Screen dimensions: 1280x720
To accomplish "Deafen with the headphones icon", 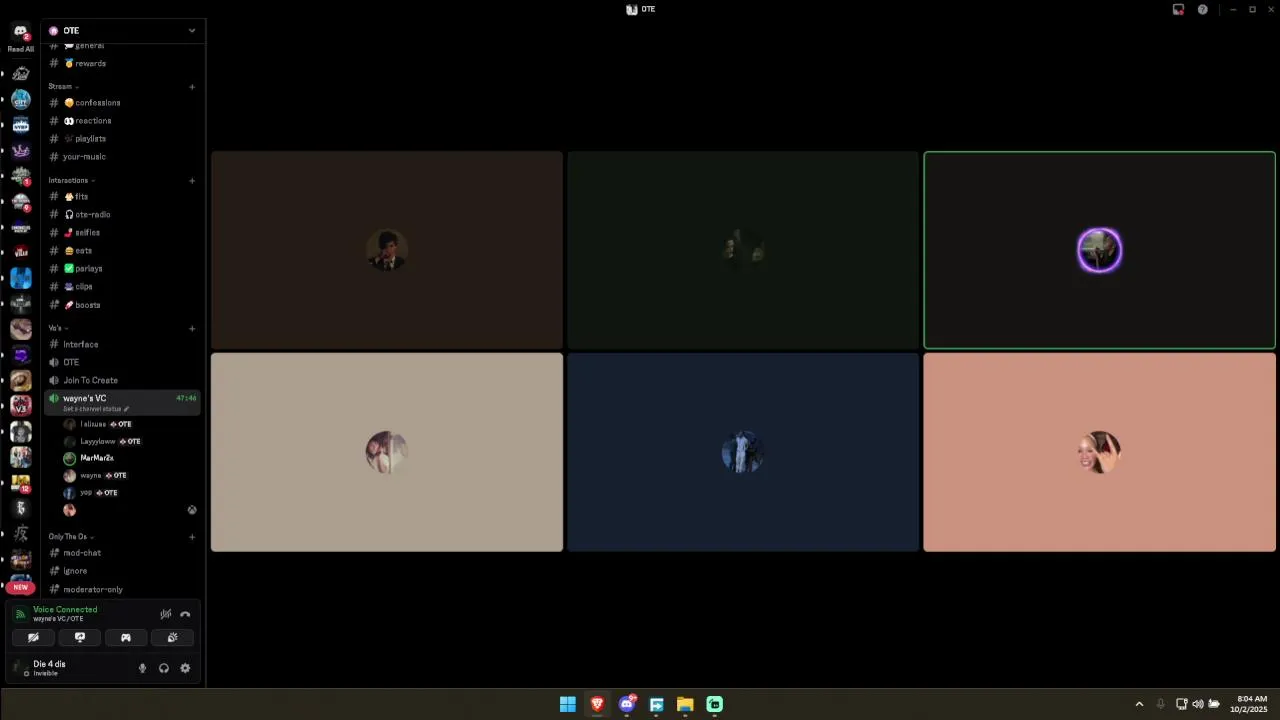I will point(164,668).
